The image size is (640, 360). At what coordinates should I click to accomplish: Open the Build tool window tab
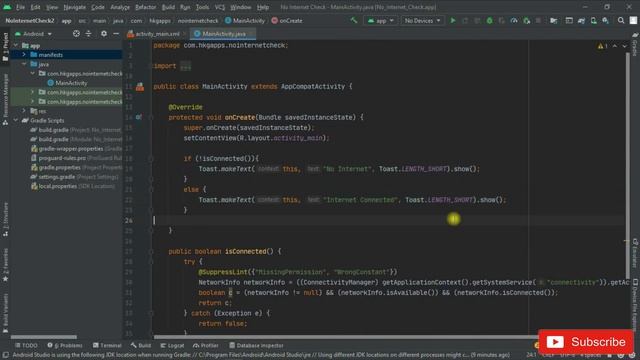pos(141,345)
